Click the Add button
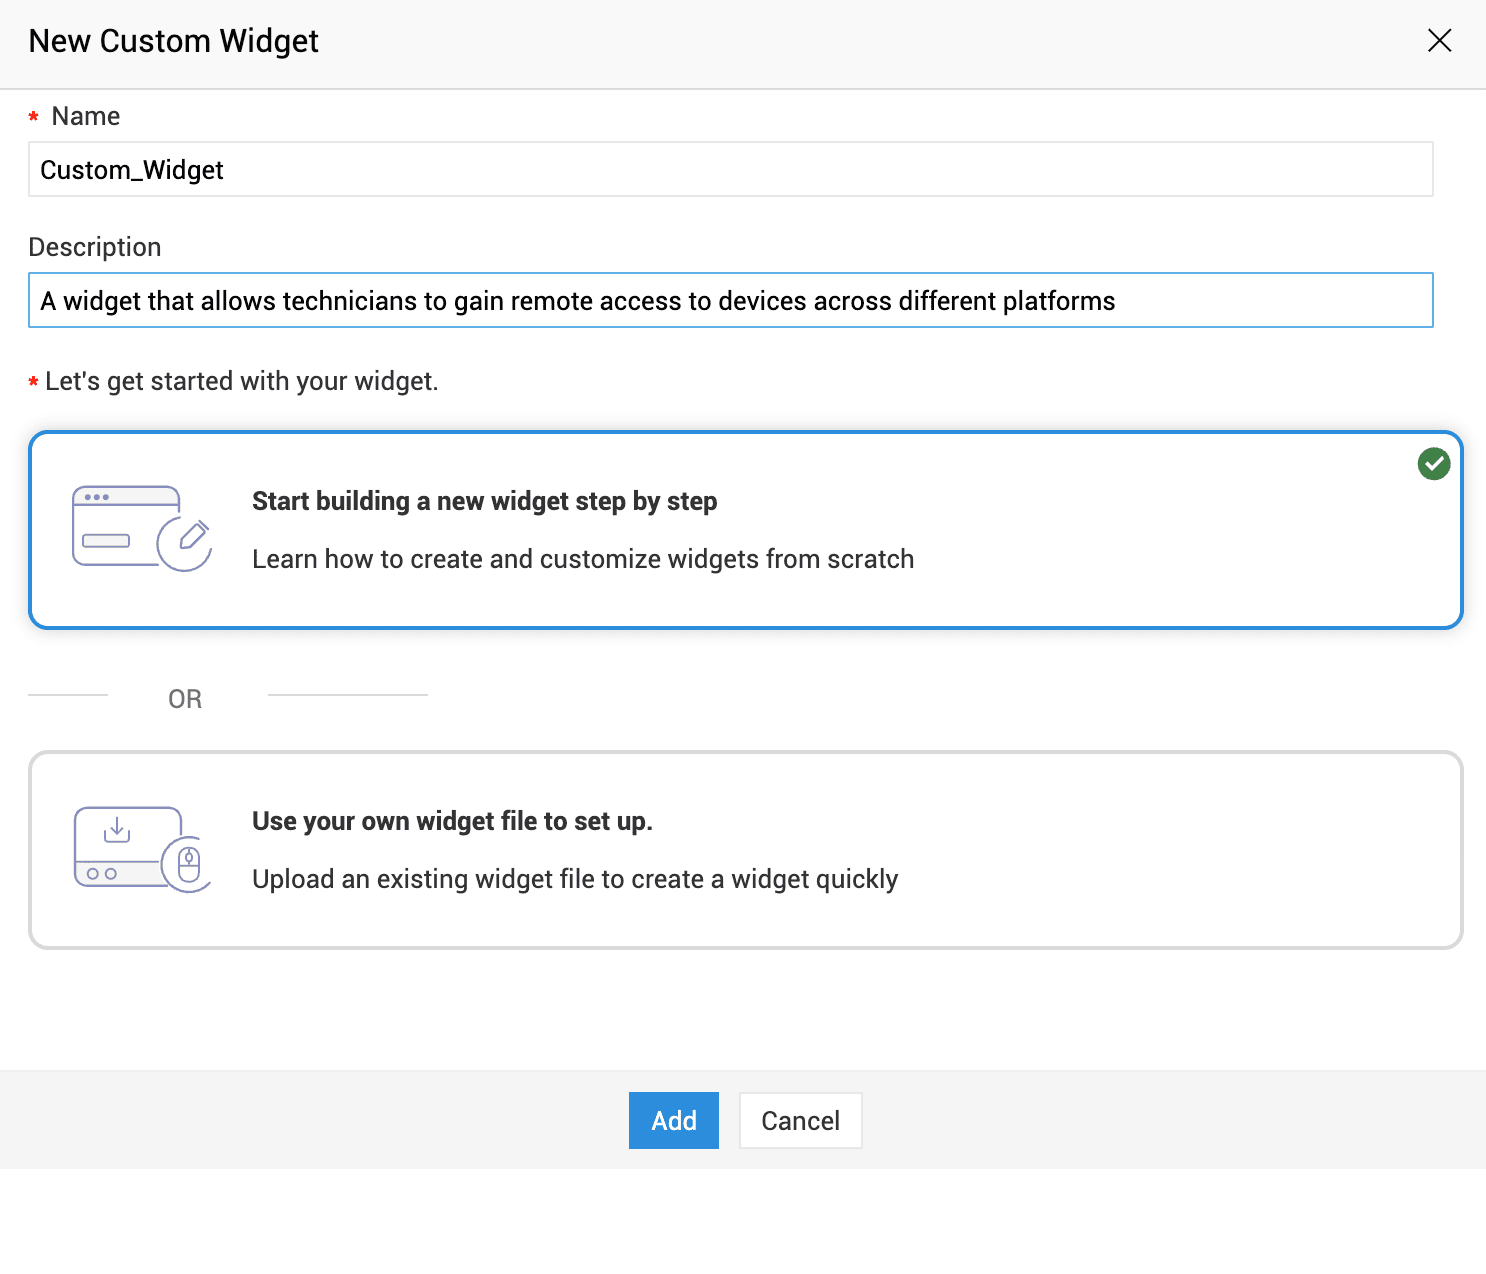The image size is (1486, 1274). 673,1120
